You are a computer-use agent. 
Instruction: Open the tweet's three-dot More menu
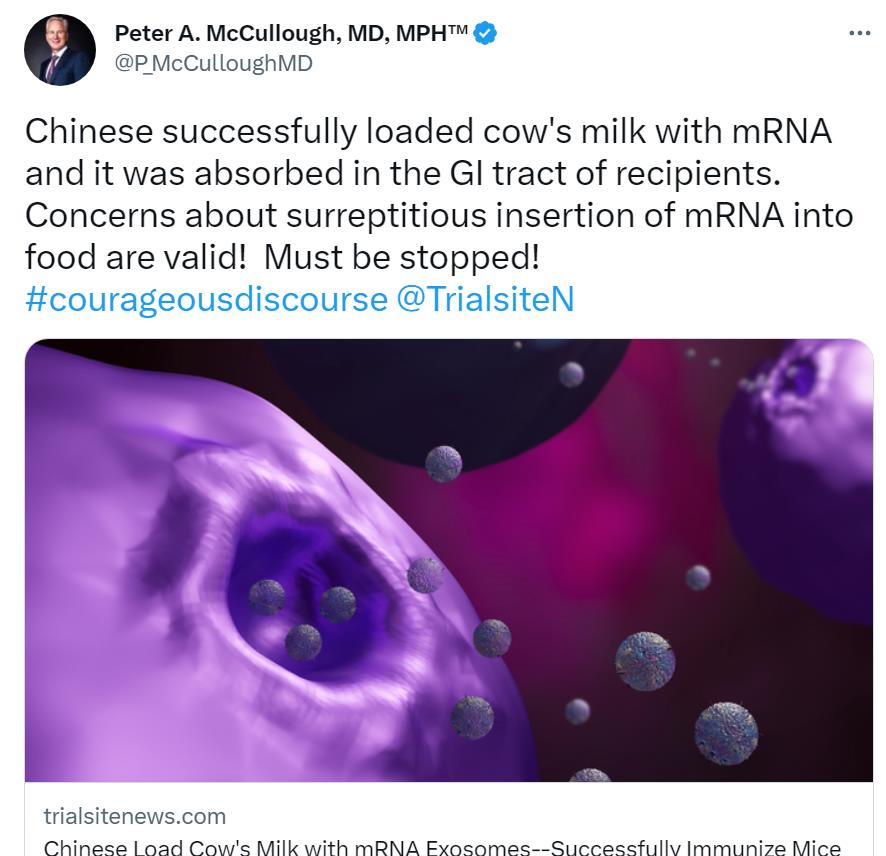click(859, 34)
